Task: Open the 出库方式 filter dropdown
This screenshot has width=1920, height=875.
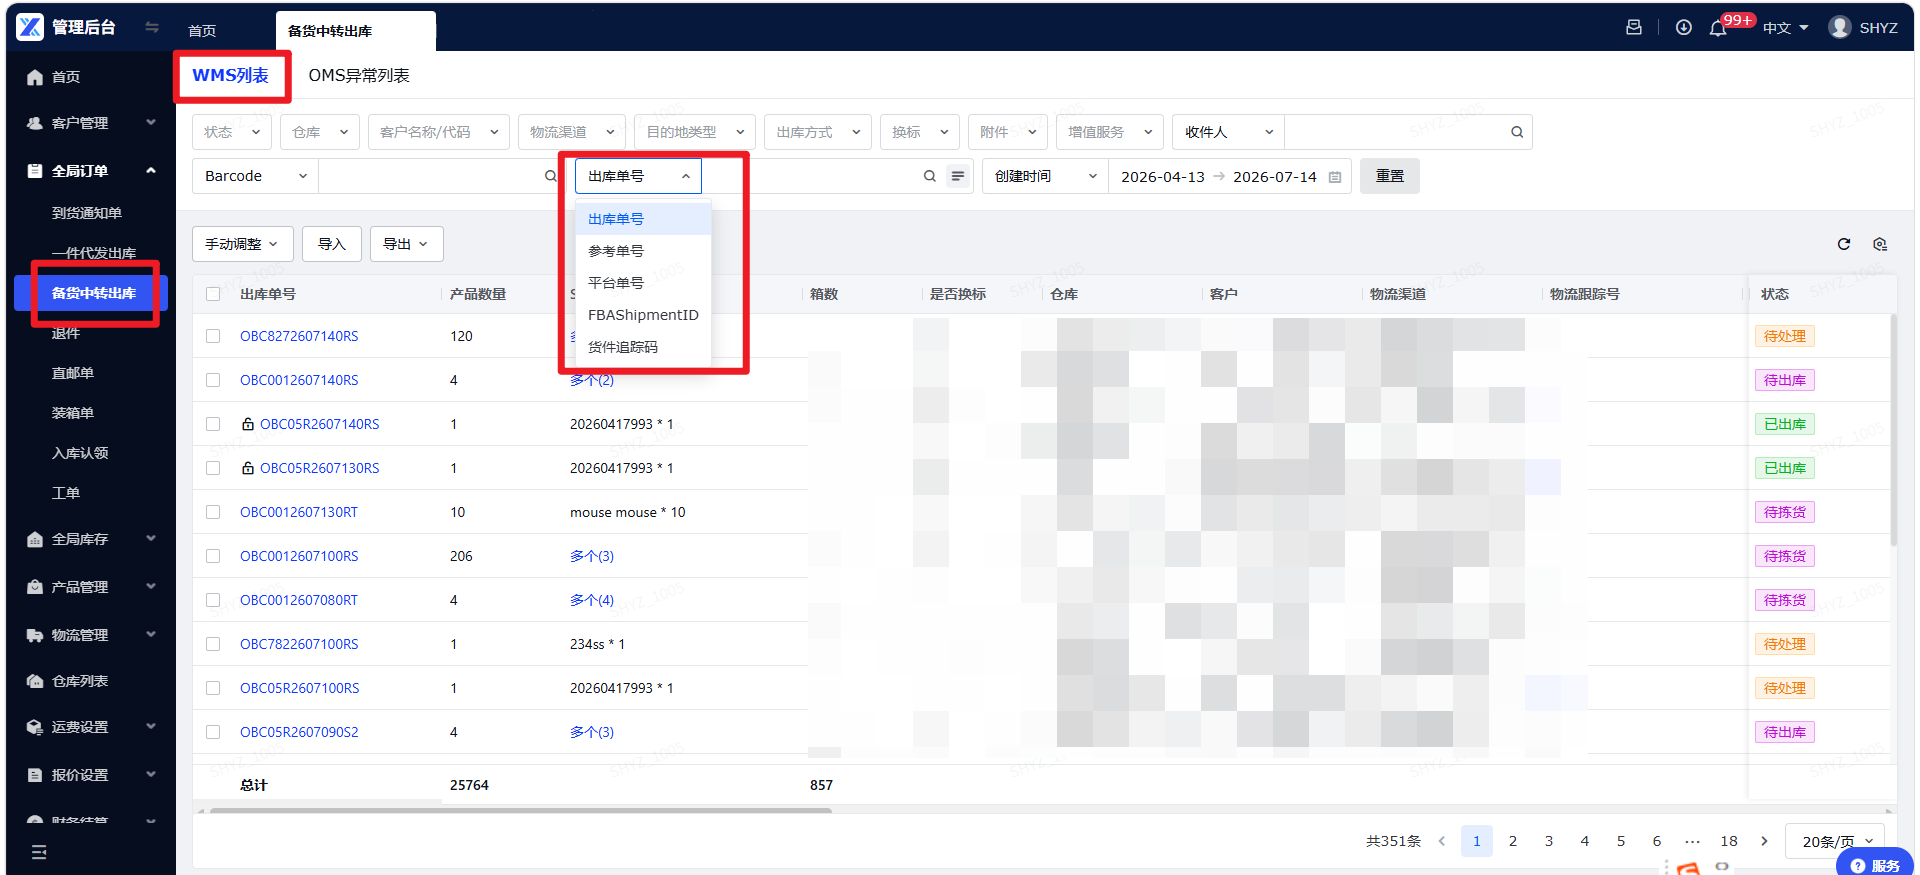Action: click(x=818, y=132)
